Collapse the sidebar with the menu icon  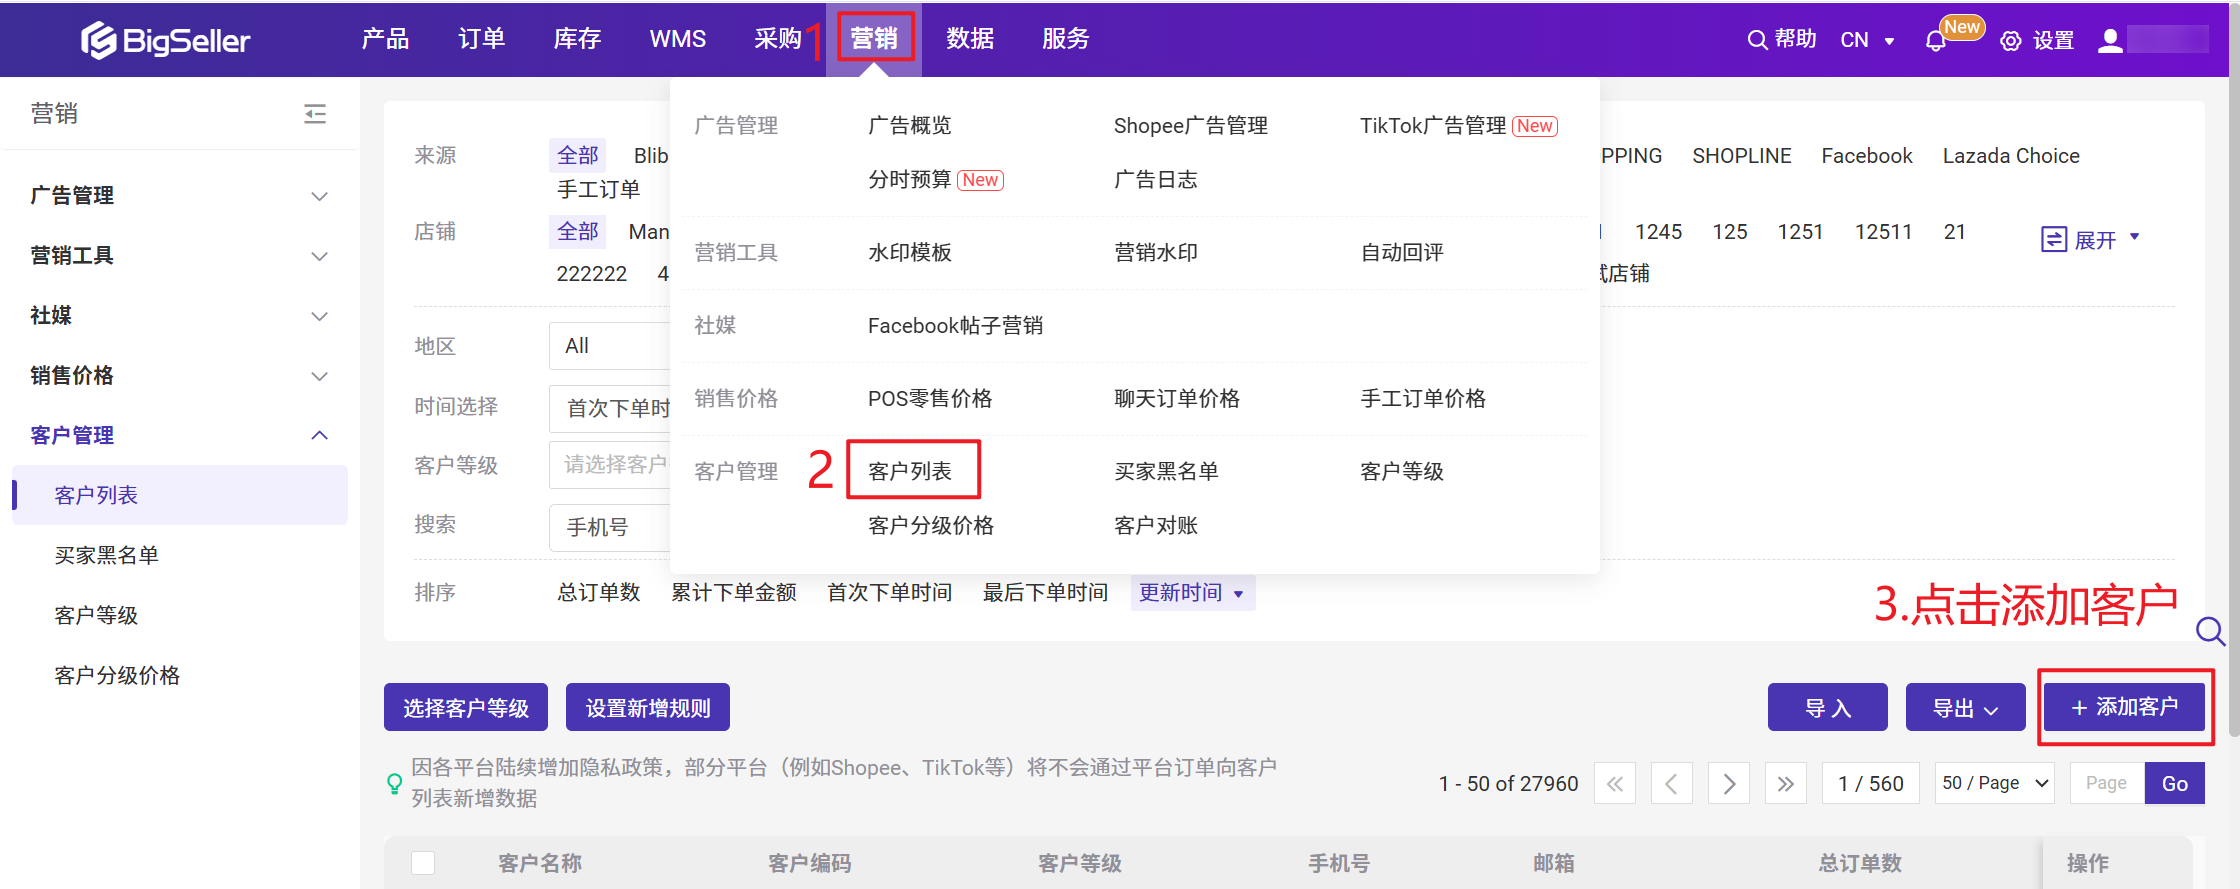315,114
